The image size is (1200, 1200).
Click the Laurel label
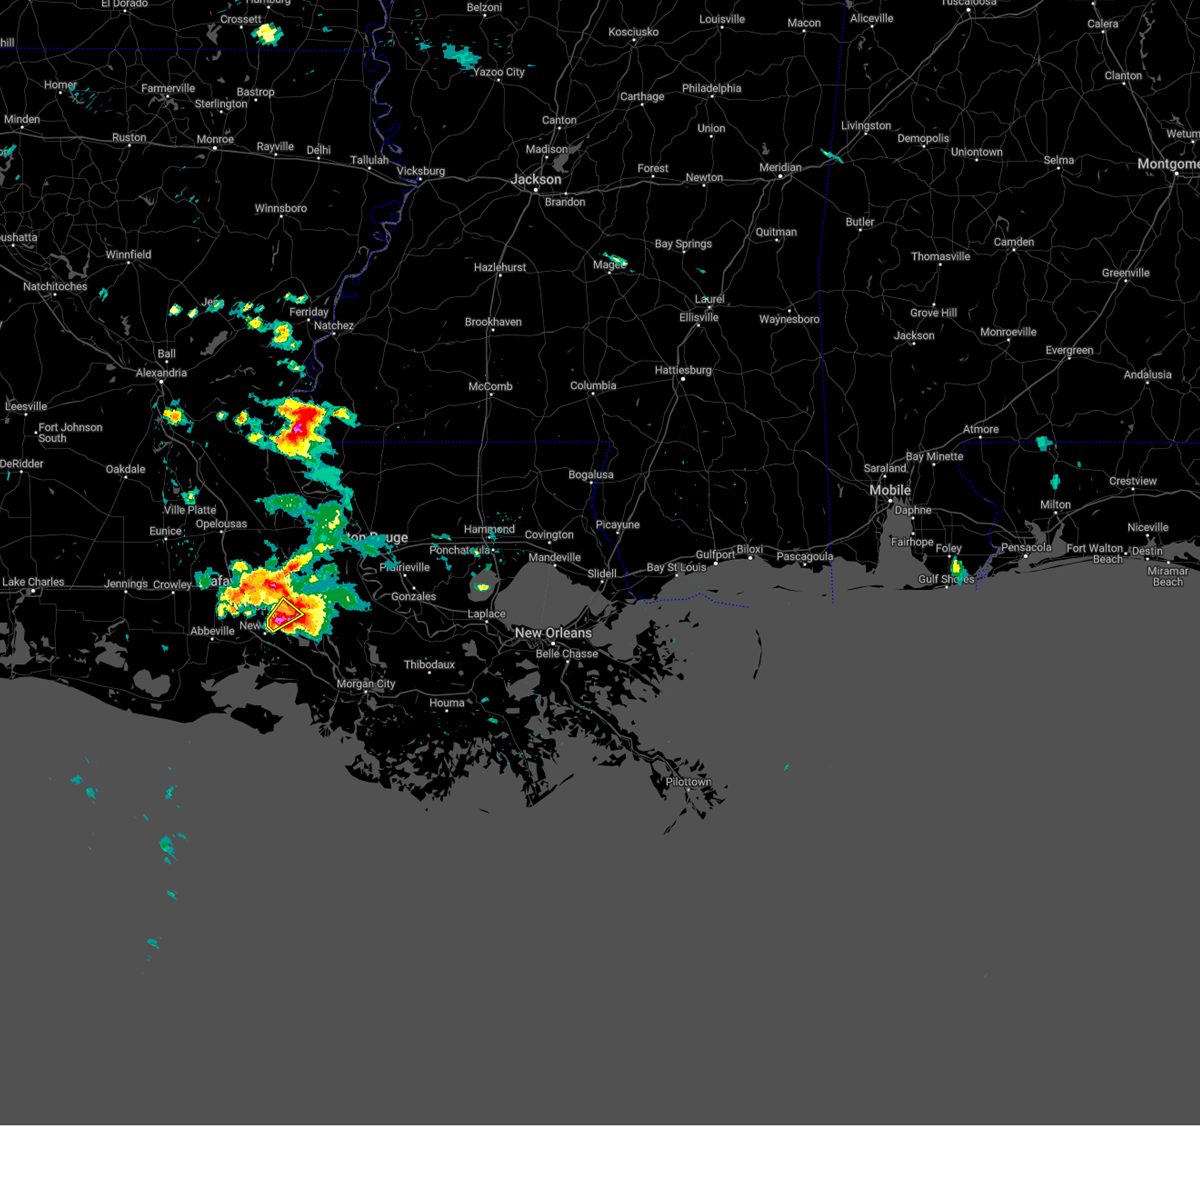[x=710, y=300]
